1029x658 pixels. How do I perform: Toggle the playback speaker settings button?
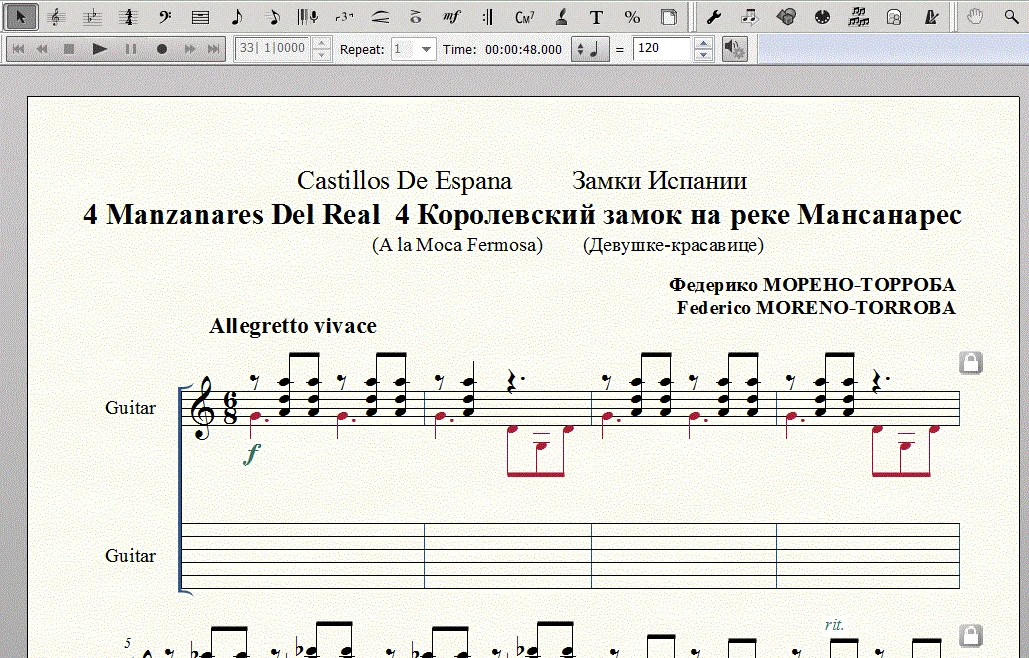point(734,49)
